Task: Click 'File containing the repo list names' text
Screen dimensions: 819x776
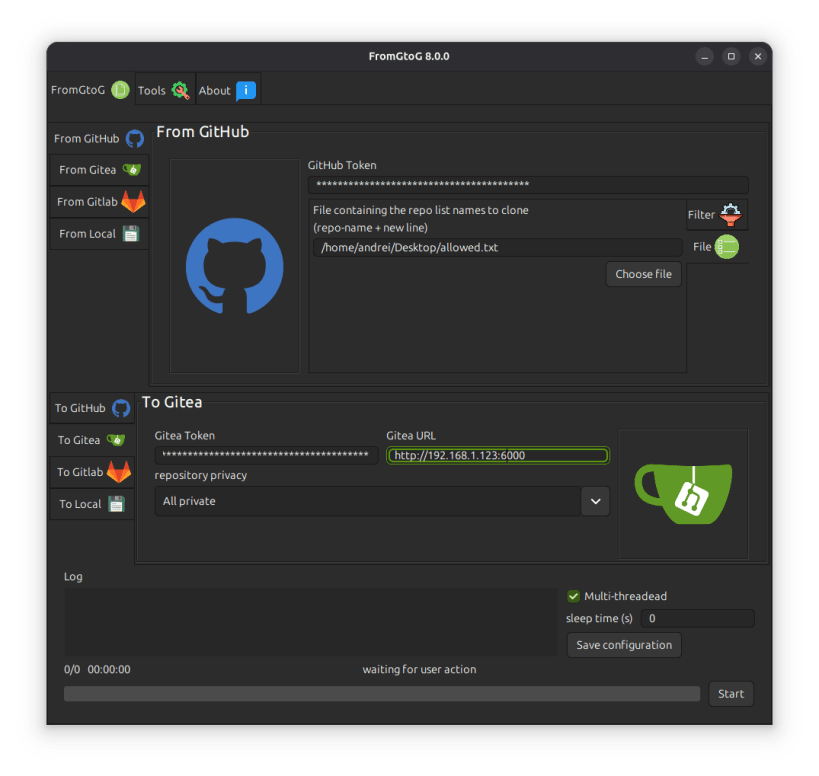Action: pos(420,210)
